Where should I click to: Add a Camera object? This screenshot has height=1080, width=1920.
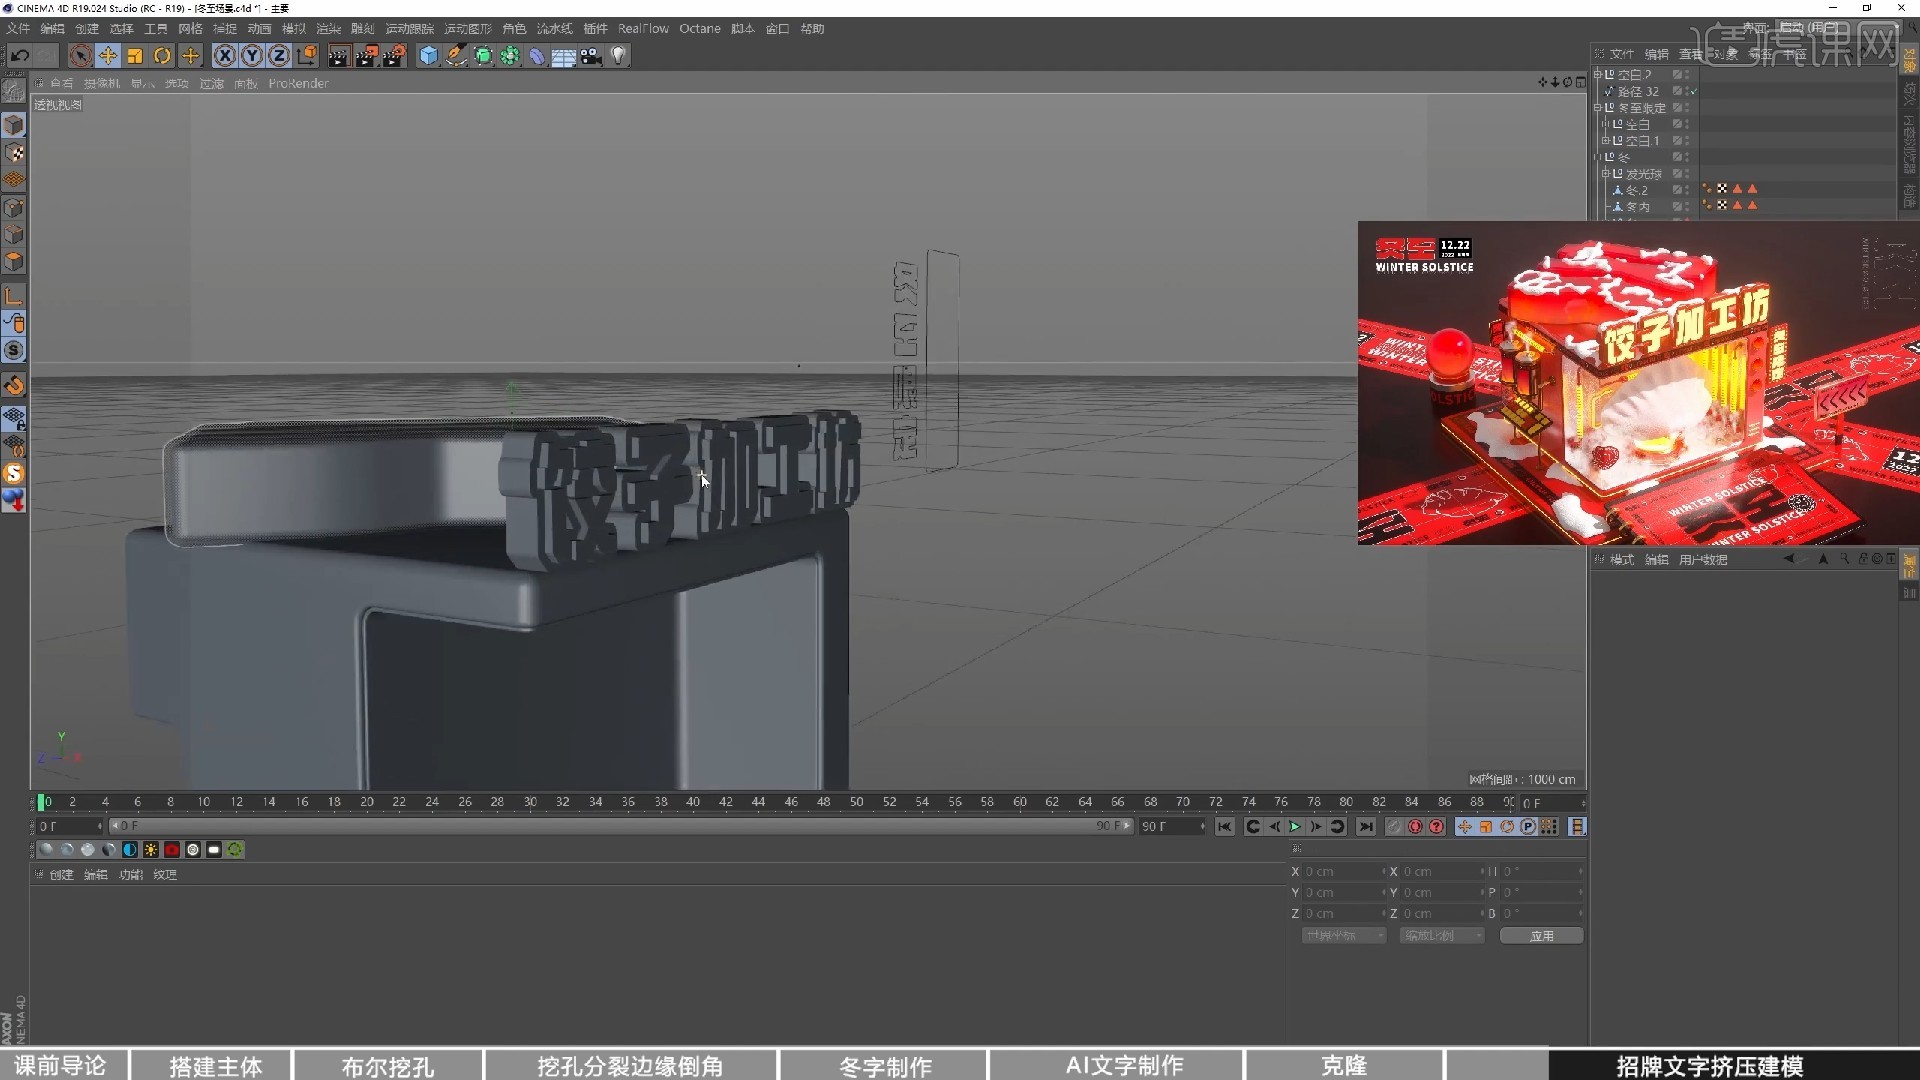point(591,56)
